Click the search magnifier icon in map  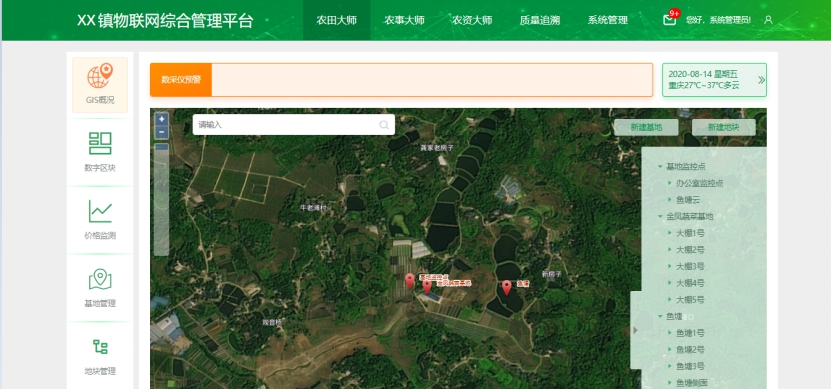[384, 125]
